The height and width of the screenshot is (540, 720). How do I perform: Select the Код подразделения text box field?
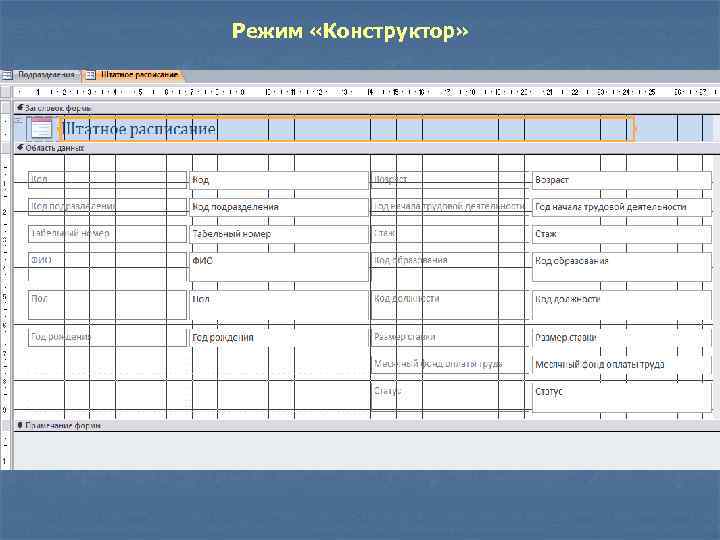pyautogui.click(x=279, y=207)
